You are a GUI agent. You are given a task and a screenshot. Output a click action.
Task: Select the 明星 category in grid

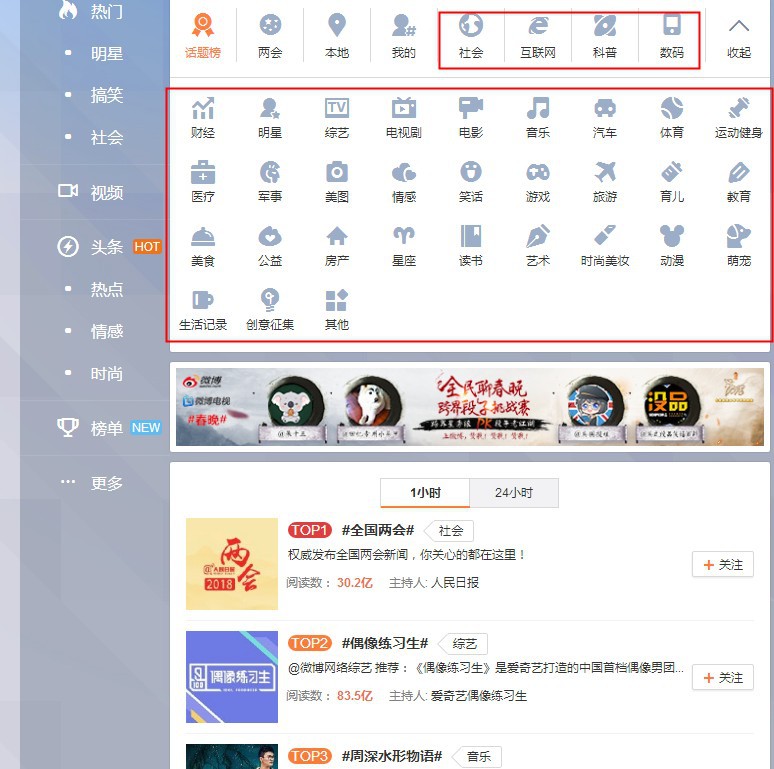[270, 117]
